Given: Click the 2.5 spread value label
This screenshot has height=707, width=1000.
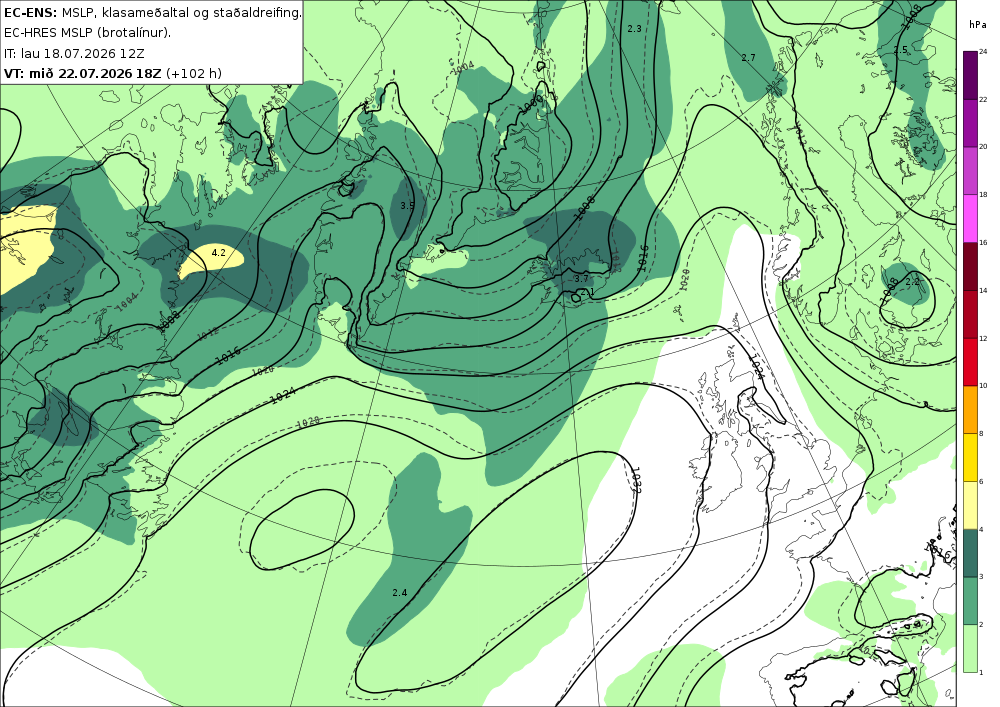Looking at the screenshot, I should point(901,50).
